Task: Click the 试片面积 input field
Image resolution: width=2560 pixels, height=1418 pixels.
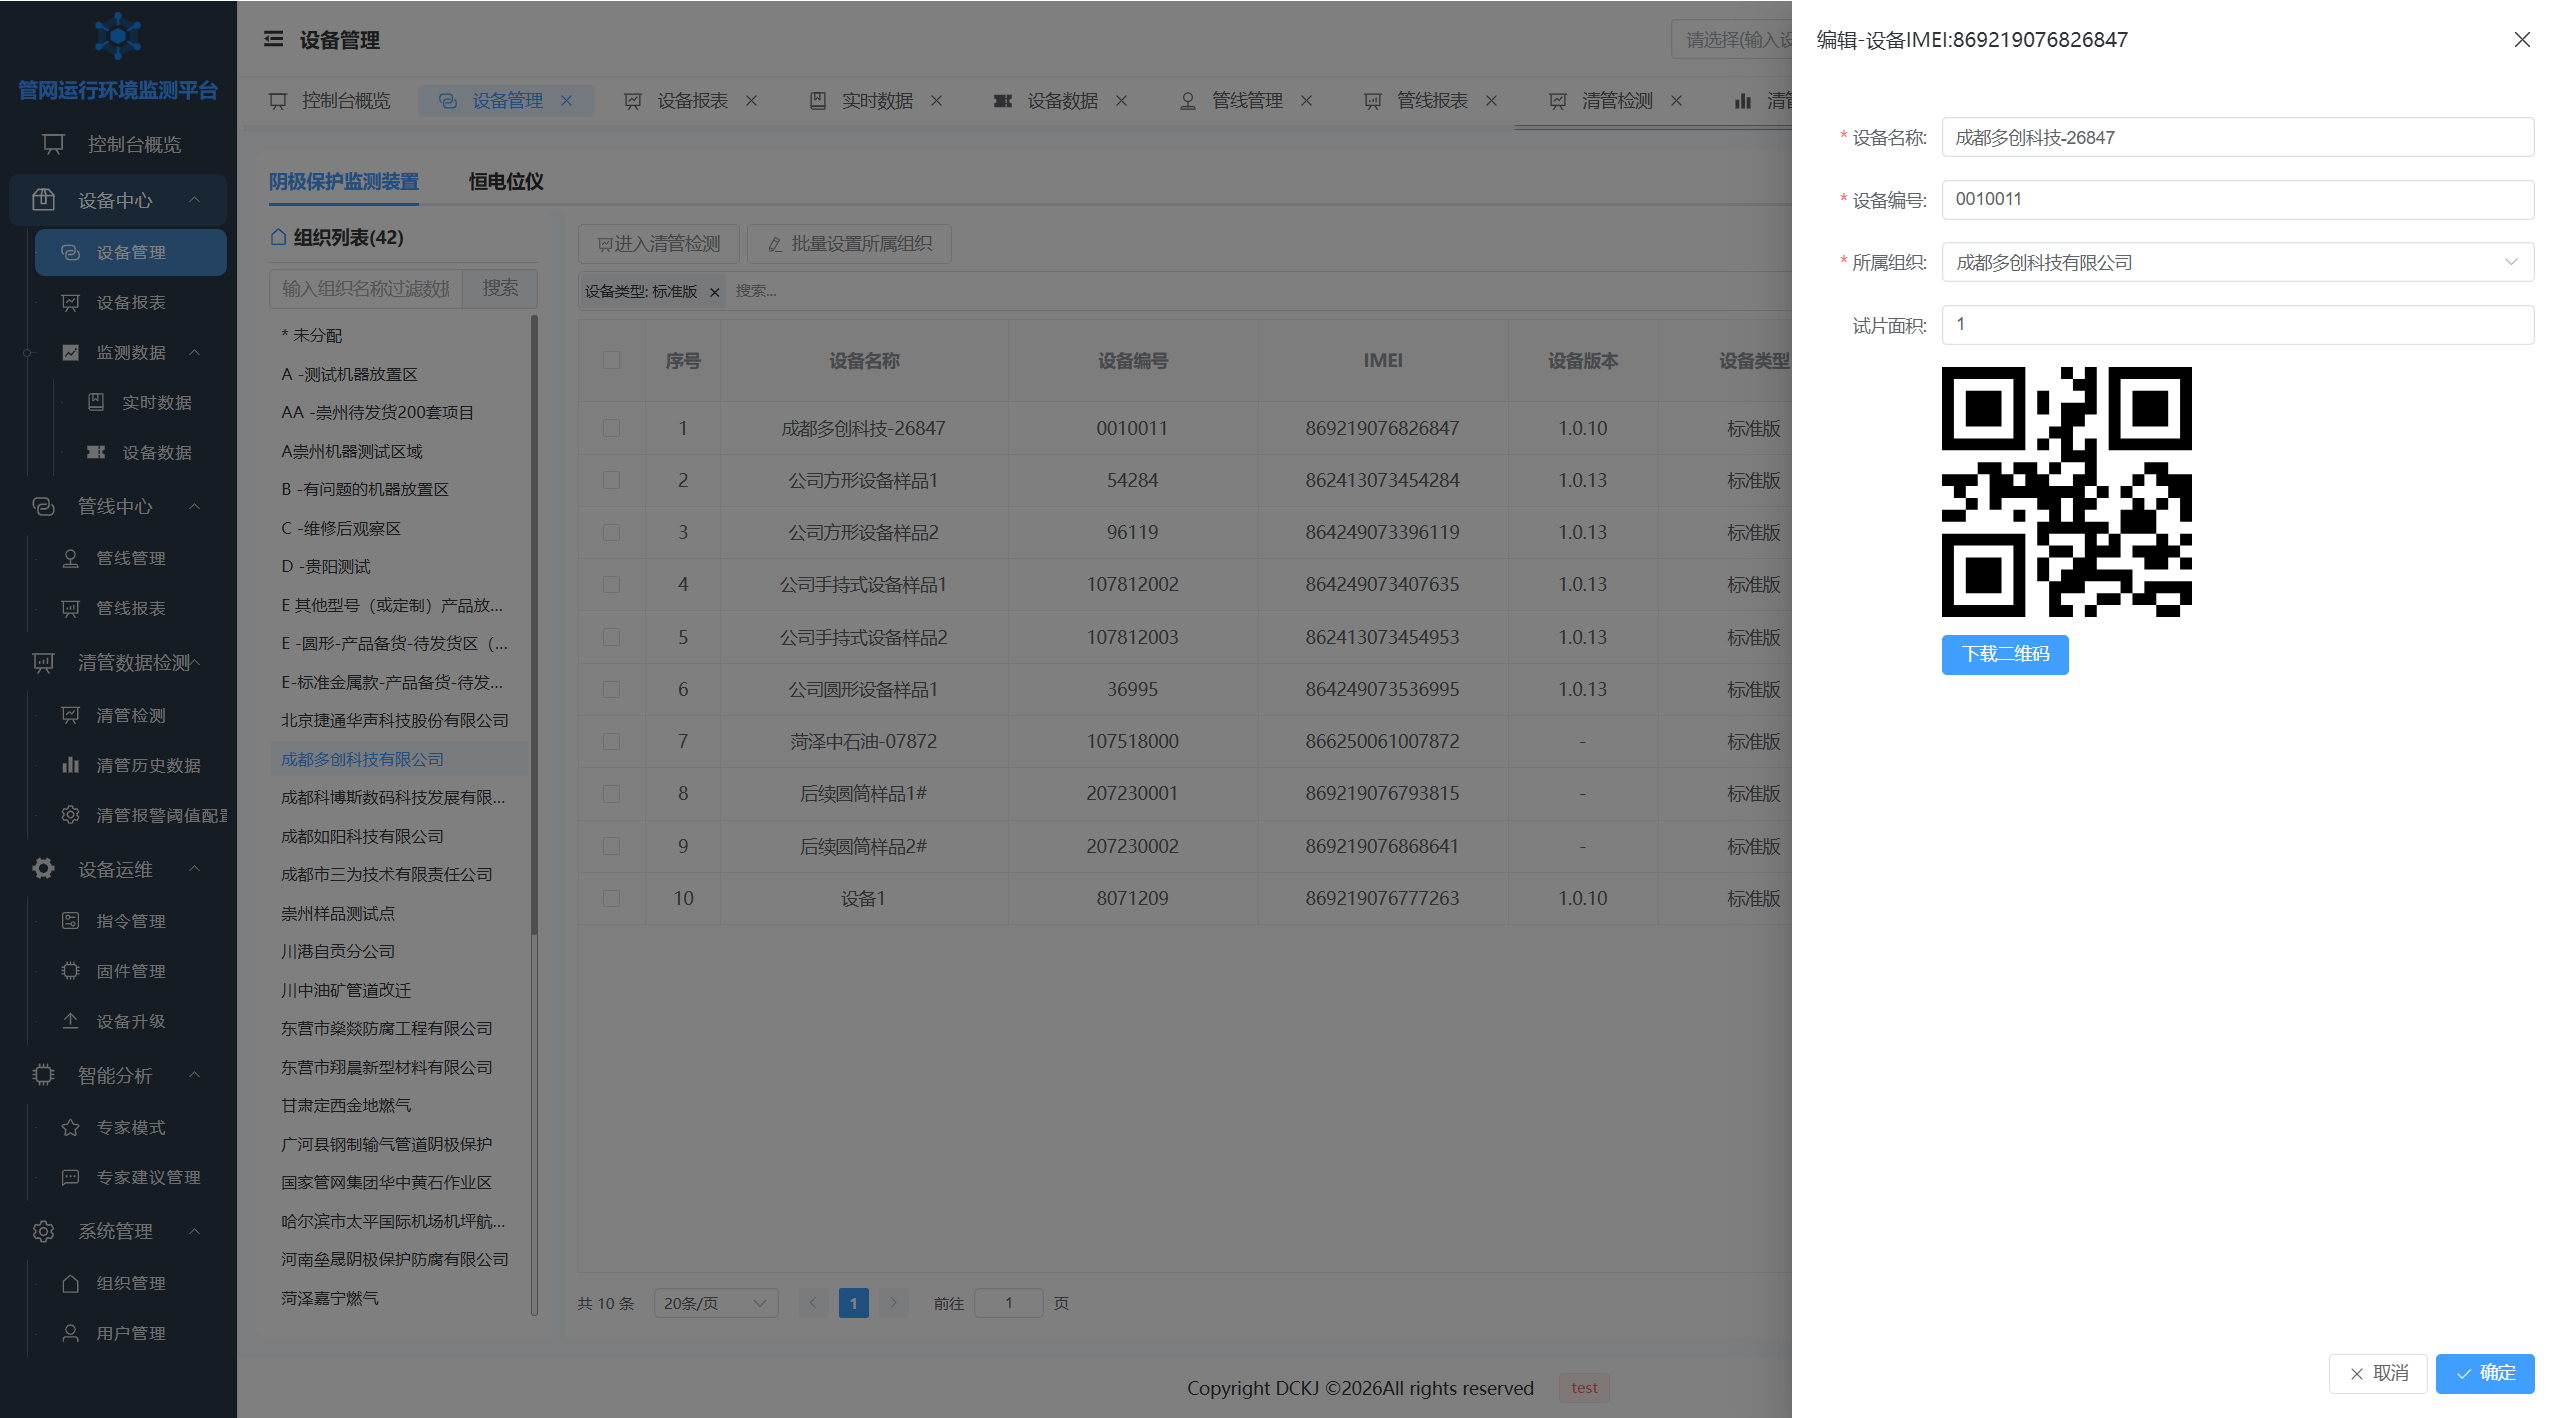Action: pyautogui.click(x=2237, y=324)
